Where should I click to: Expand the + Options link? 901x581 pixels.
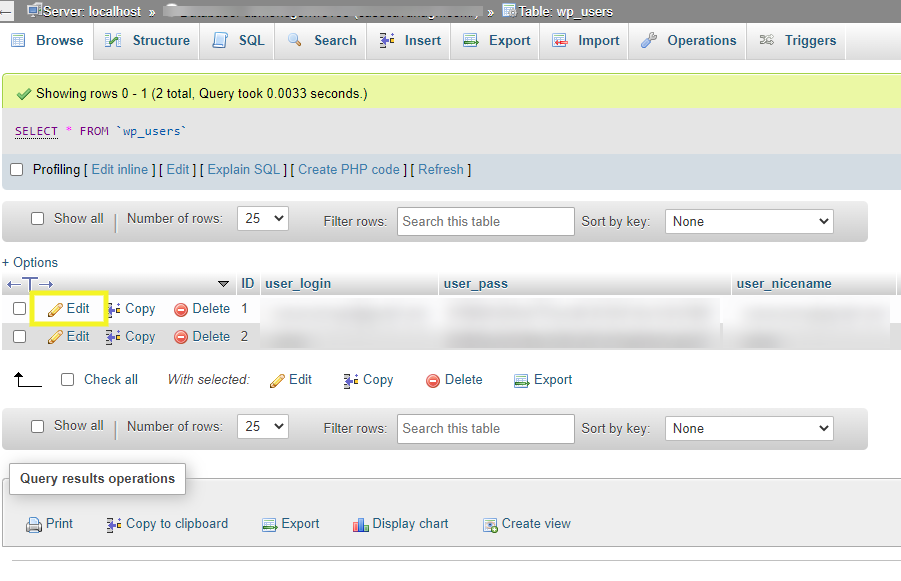pos(30,263)
